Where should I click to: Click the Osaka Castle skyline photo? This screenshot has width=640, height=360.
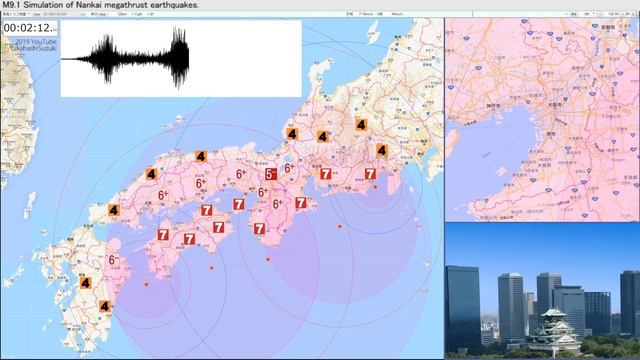[542, 291]
